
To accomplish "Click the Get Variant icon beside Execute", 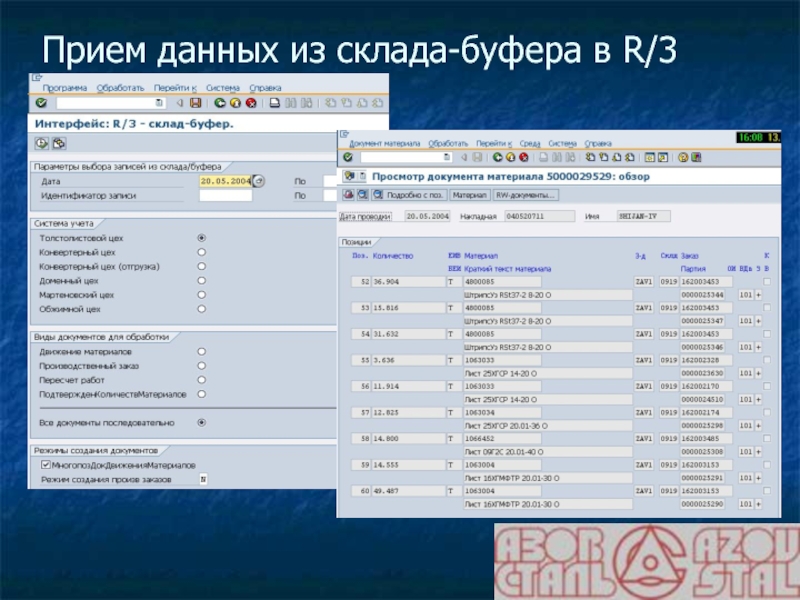I will click(x=59, y=143).
